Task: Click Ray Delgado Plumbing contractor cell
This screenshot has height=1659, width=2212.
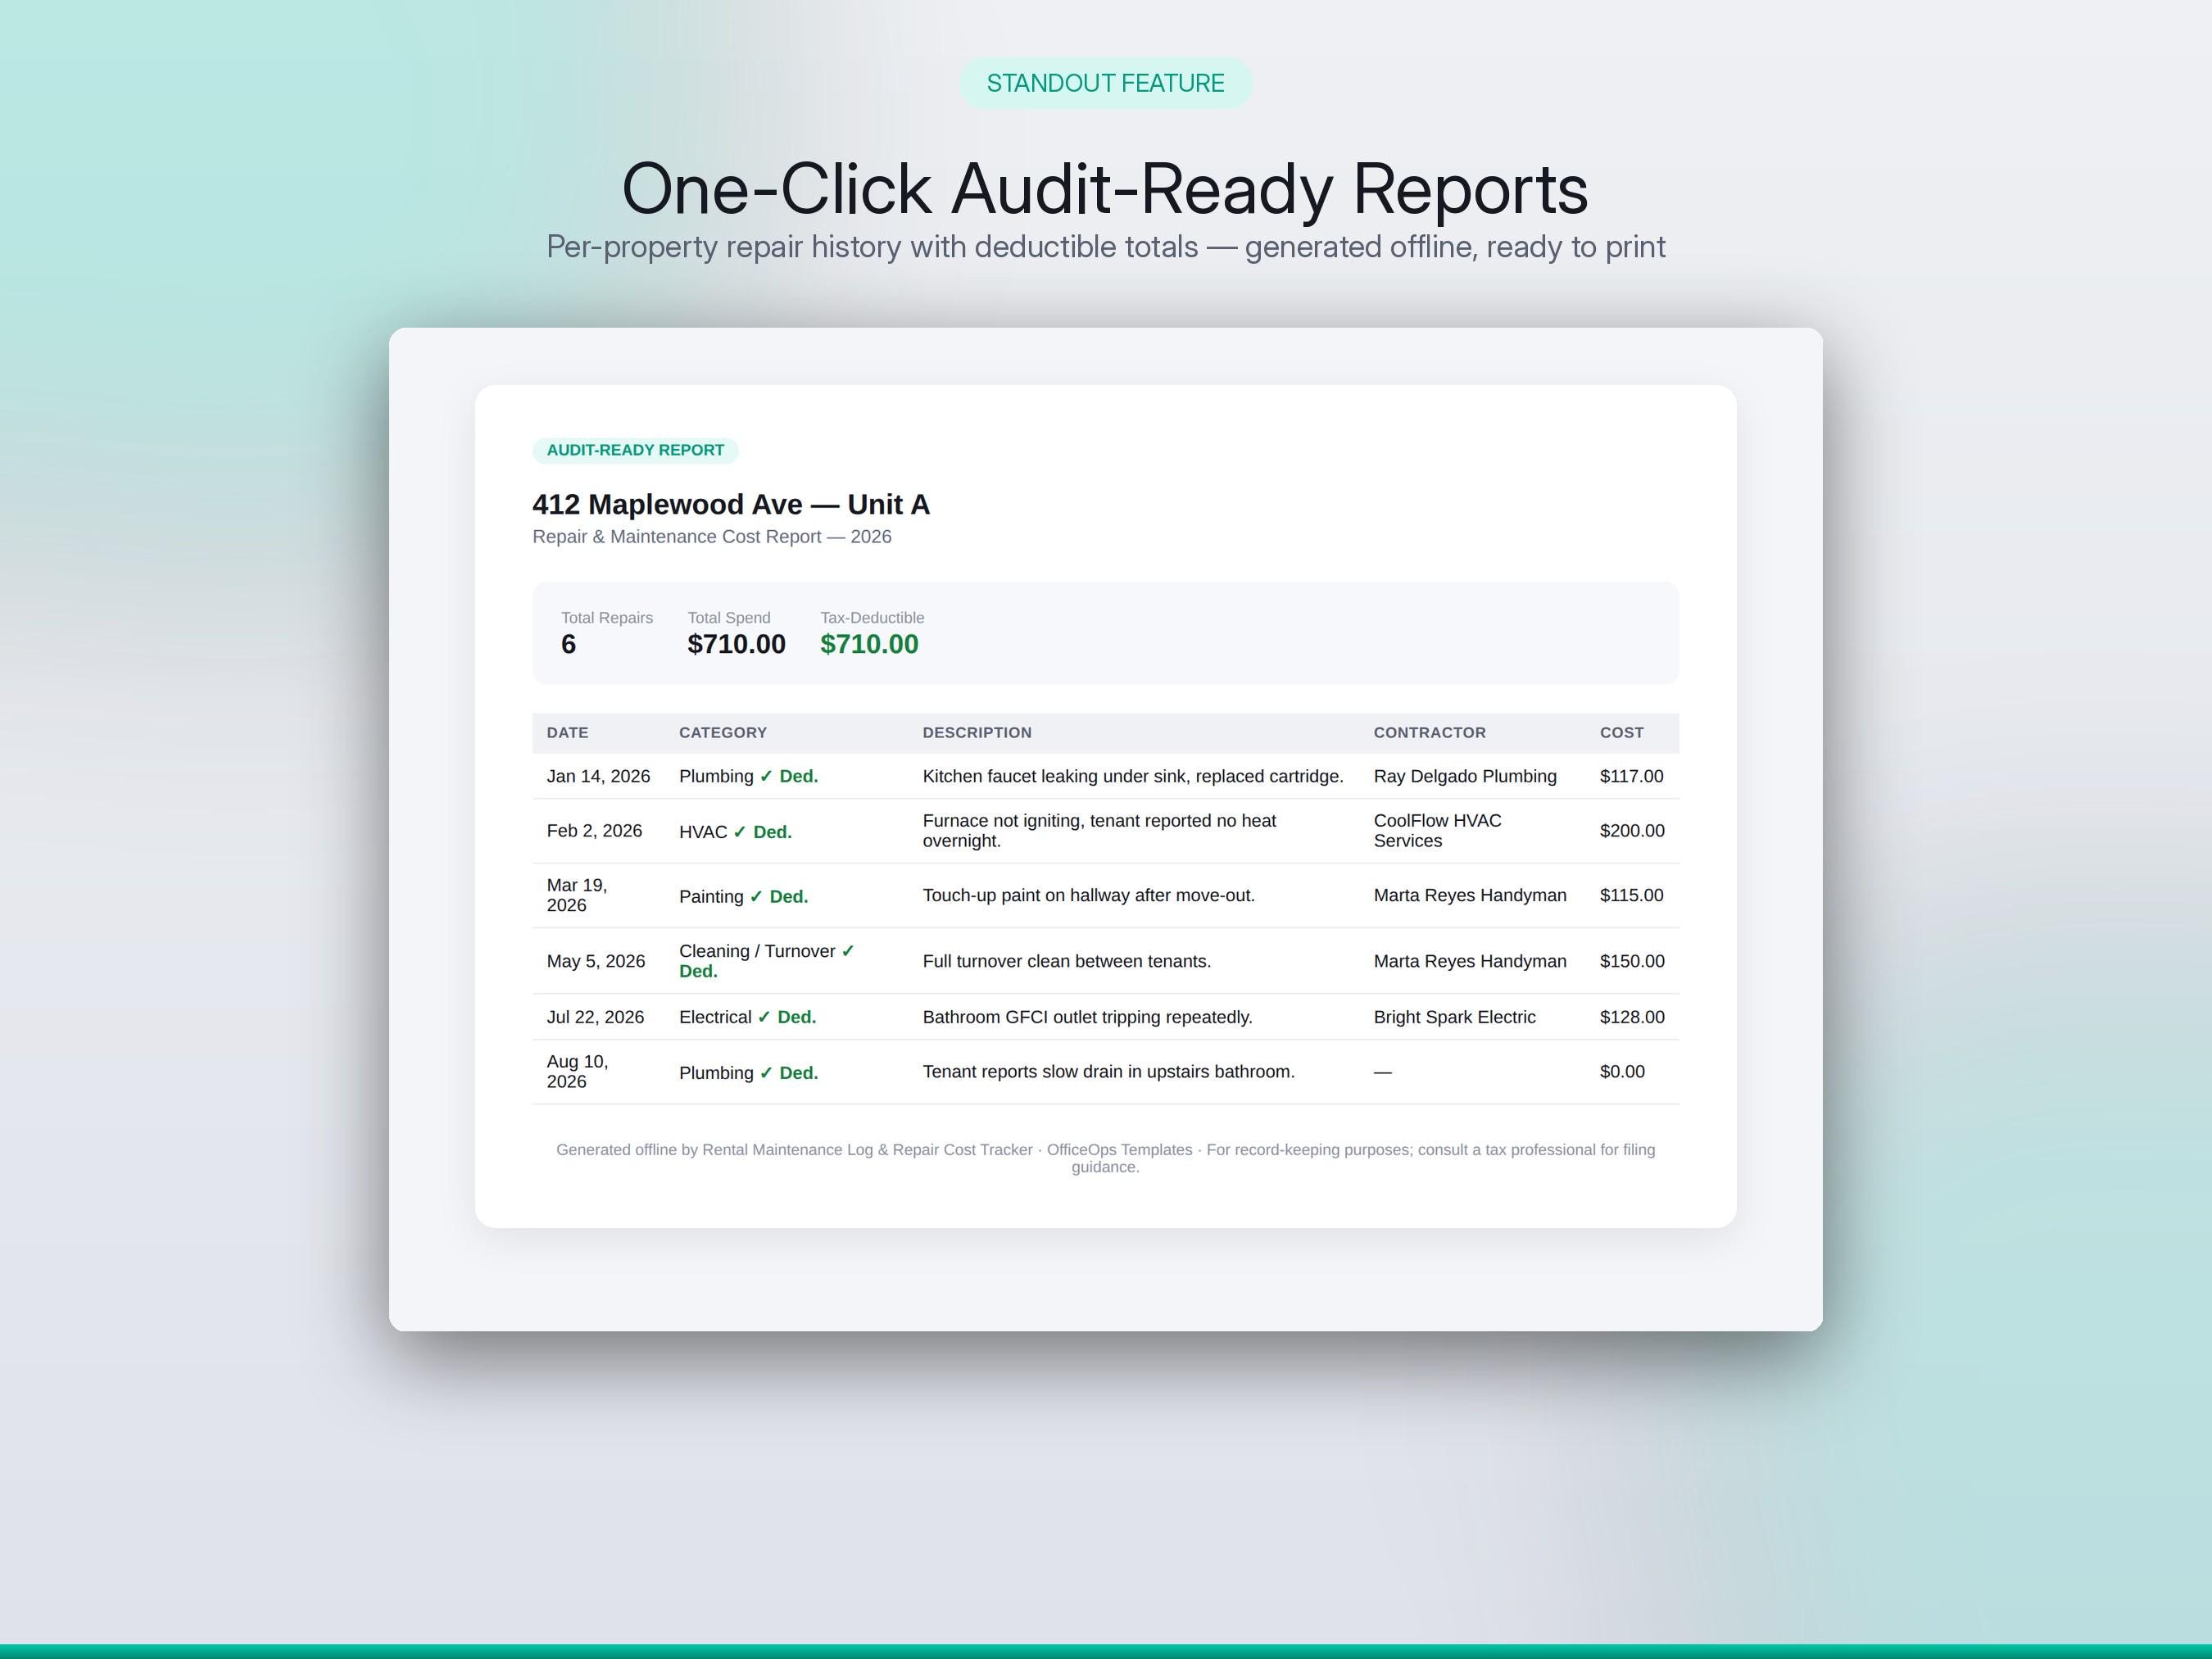Action: click(x=1465, y=777)
